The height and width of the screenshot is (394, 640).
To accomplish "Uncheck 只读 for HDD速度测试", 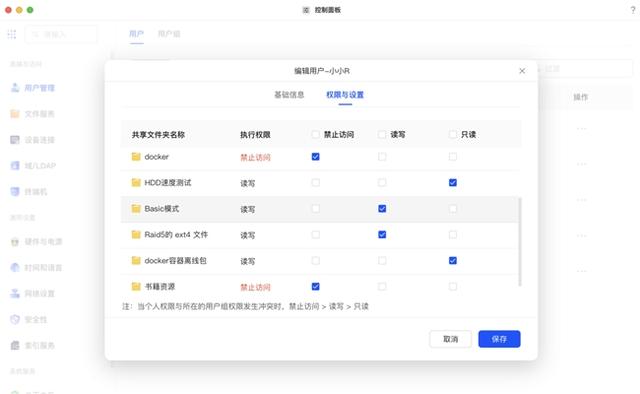I will point(453,183).
